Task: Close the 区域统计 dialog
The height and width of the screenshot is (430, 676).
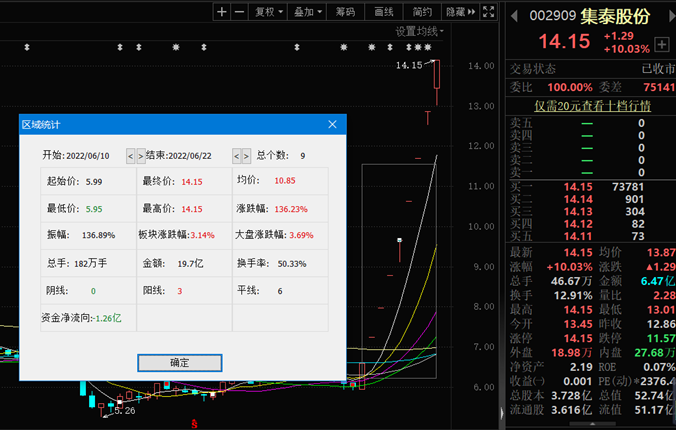Action: click(333, 125)
